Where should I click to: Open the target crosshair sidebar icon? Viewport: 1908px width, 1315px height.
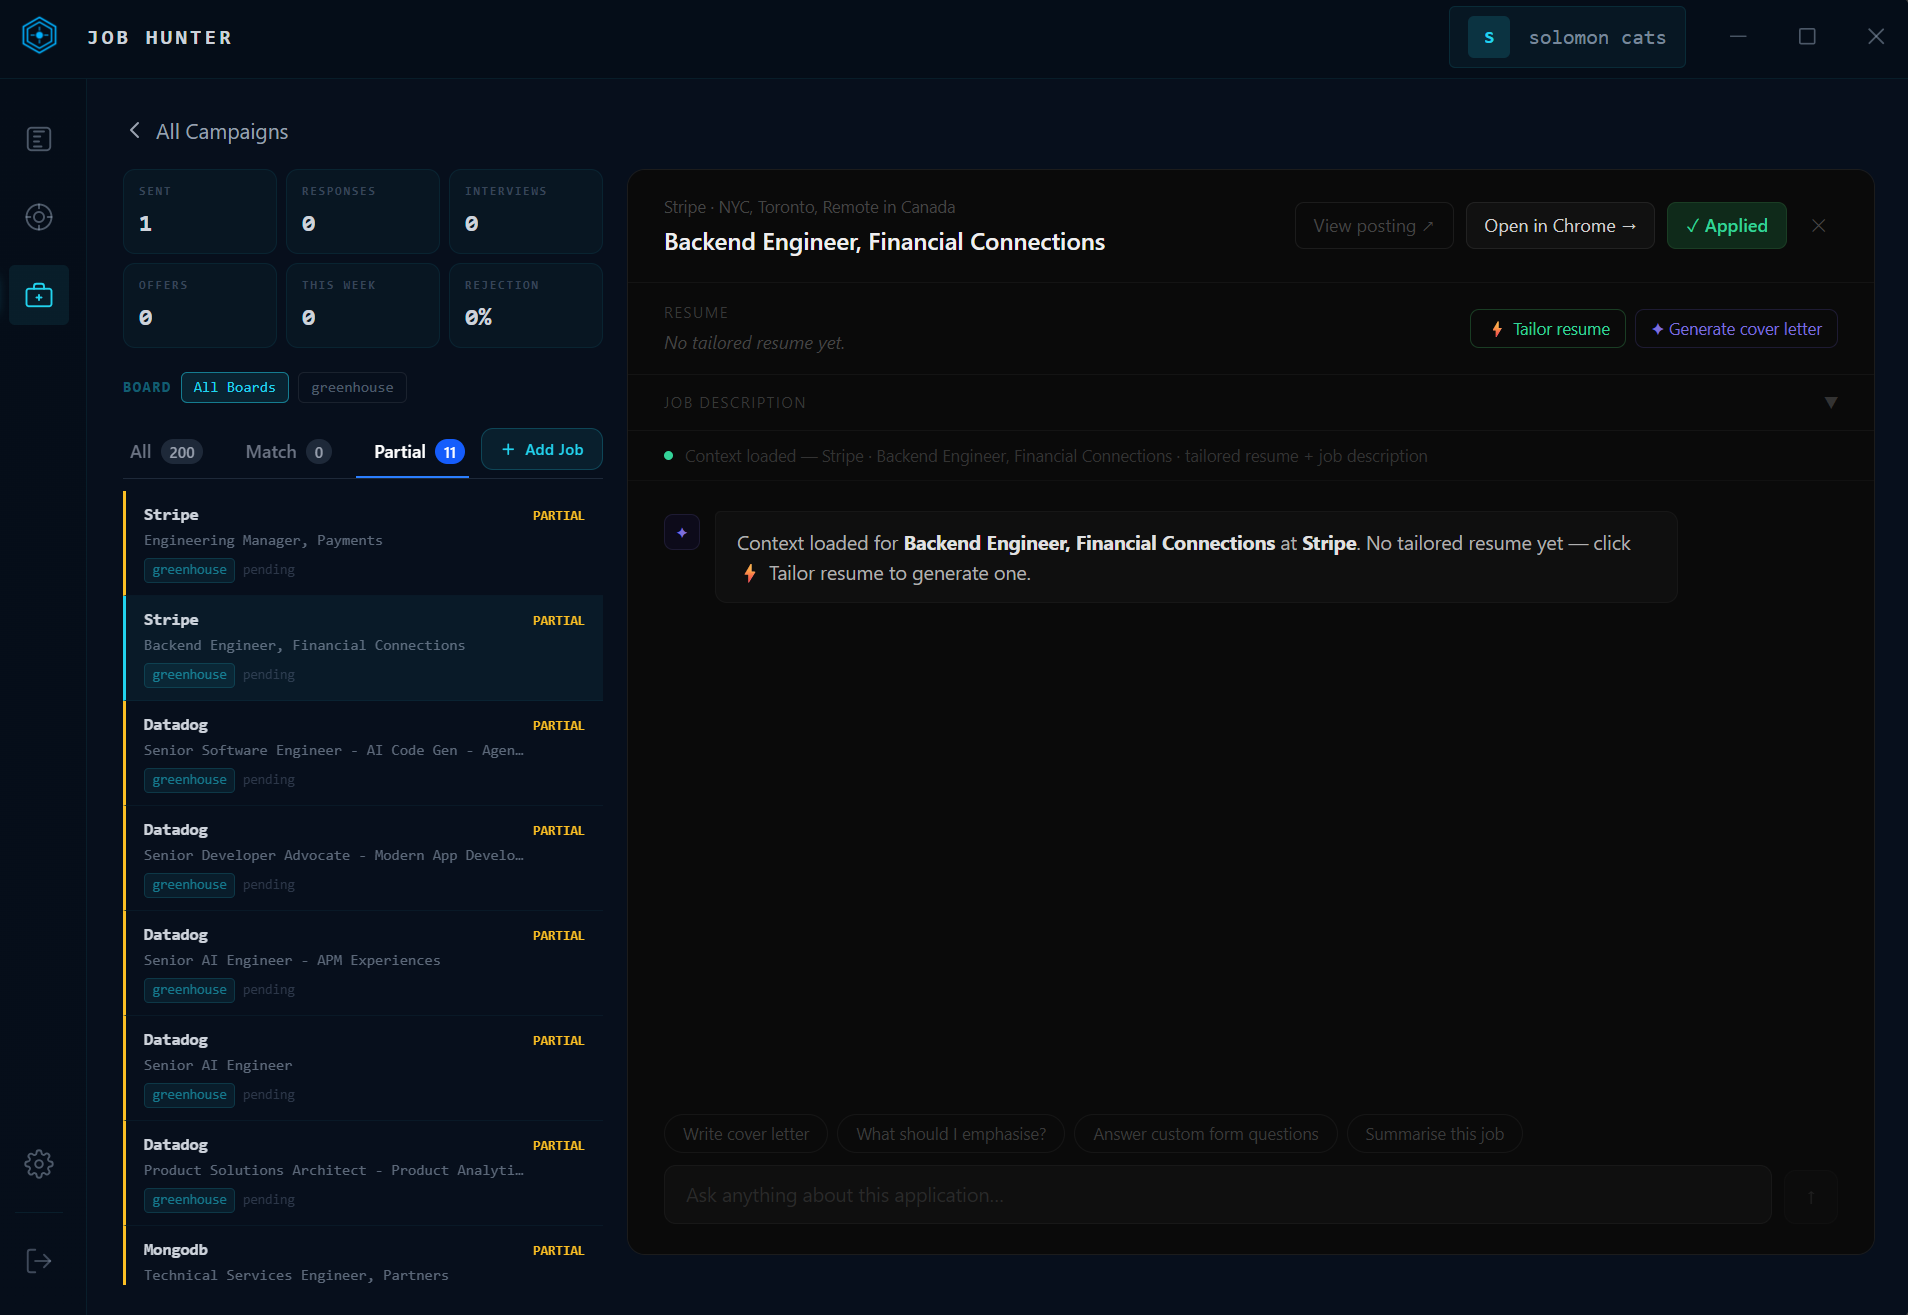(39, 217)
